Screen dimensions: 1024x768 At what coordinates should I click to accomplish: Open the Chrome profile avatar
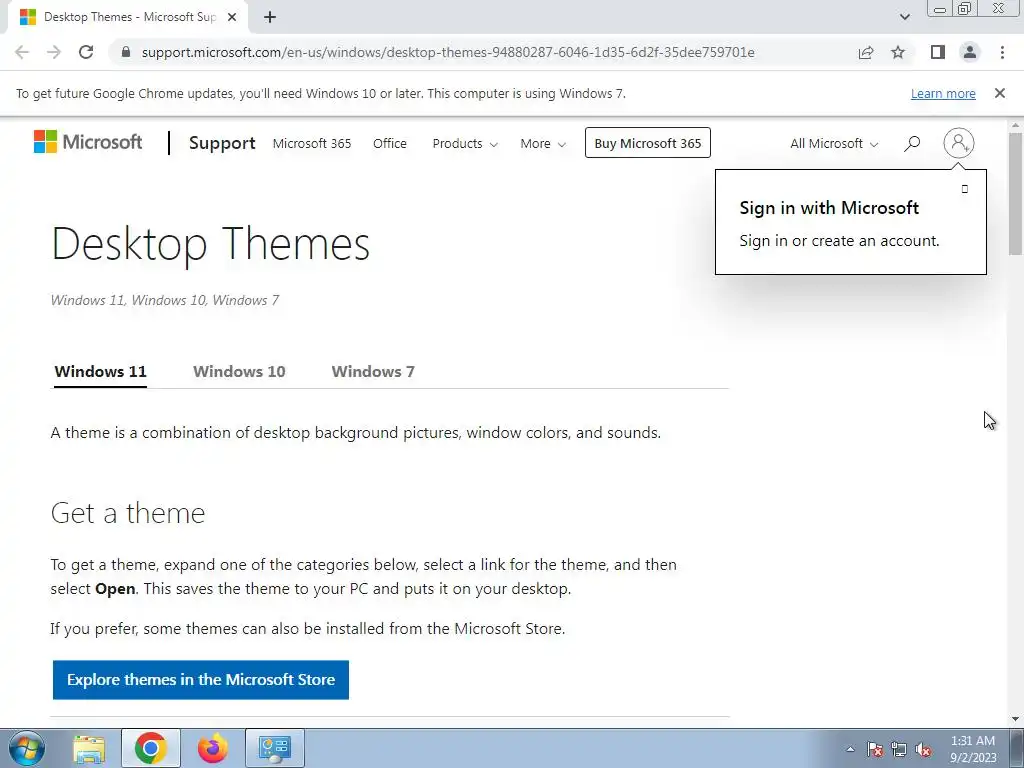click(970, 52)
